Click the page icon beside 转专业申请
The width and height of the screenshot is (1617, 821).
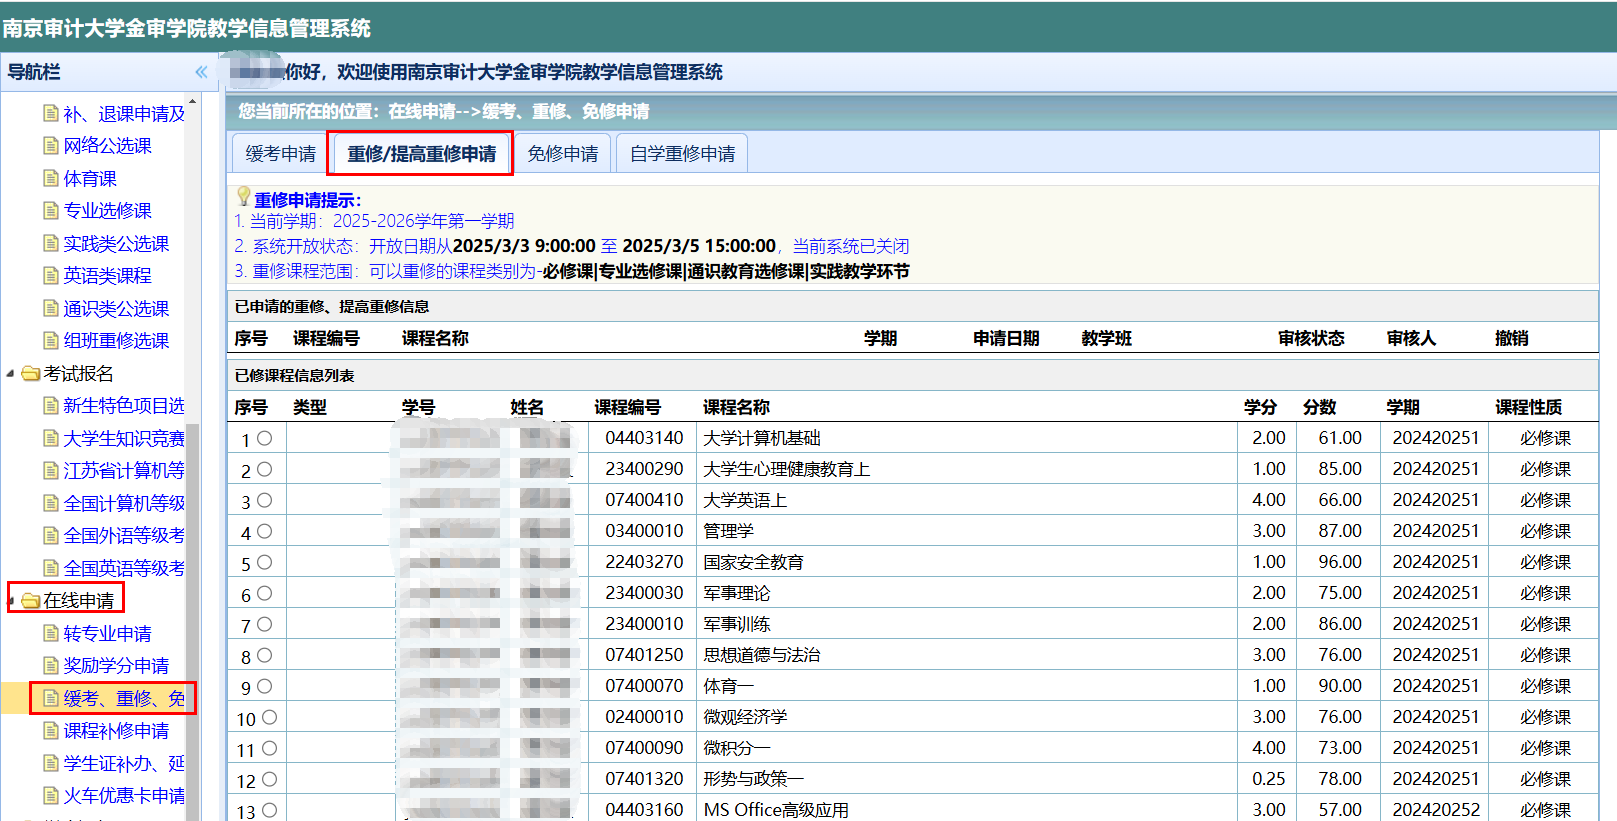click(x=51, y=633)
